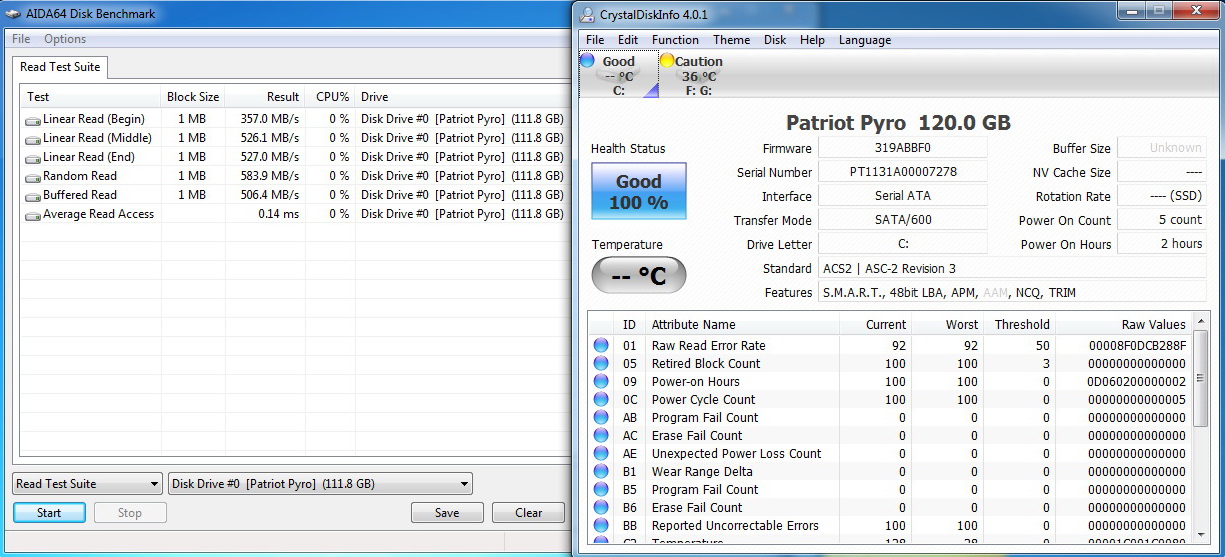Click the CPU% column header
This screenshot has width=1225, height=557.
point(330,97)
